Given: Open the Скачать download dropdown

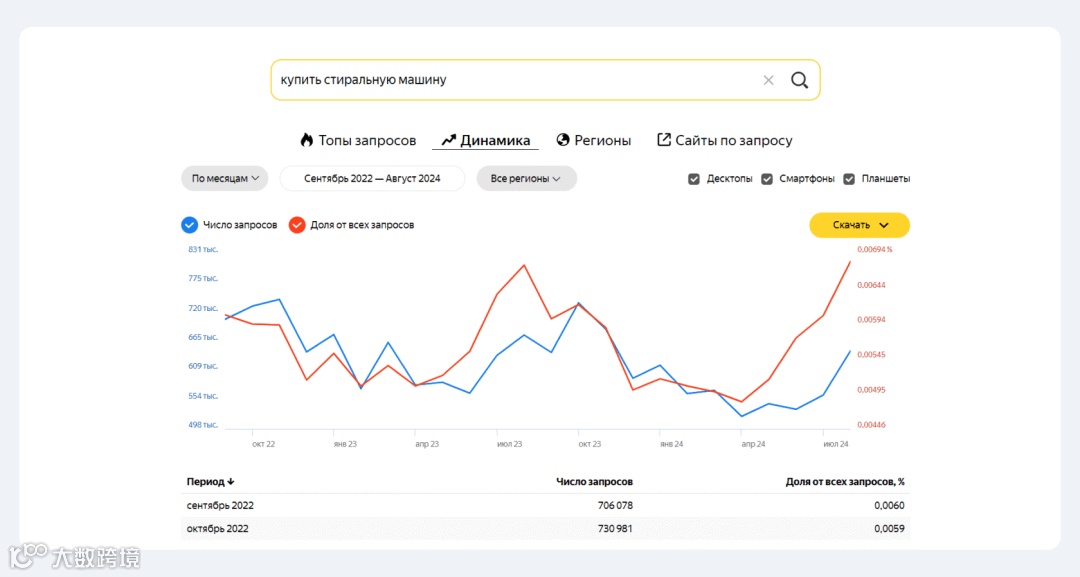Looking at the screenshot, I should click(x=860, y=225).
